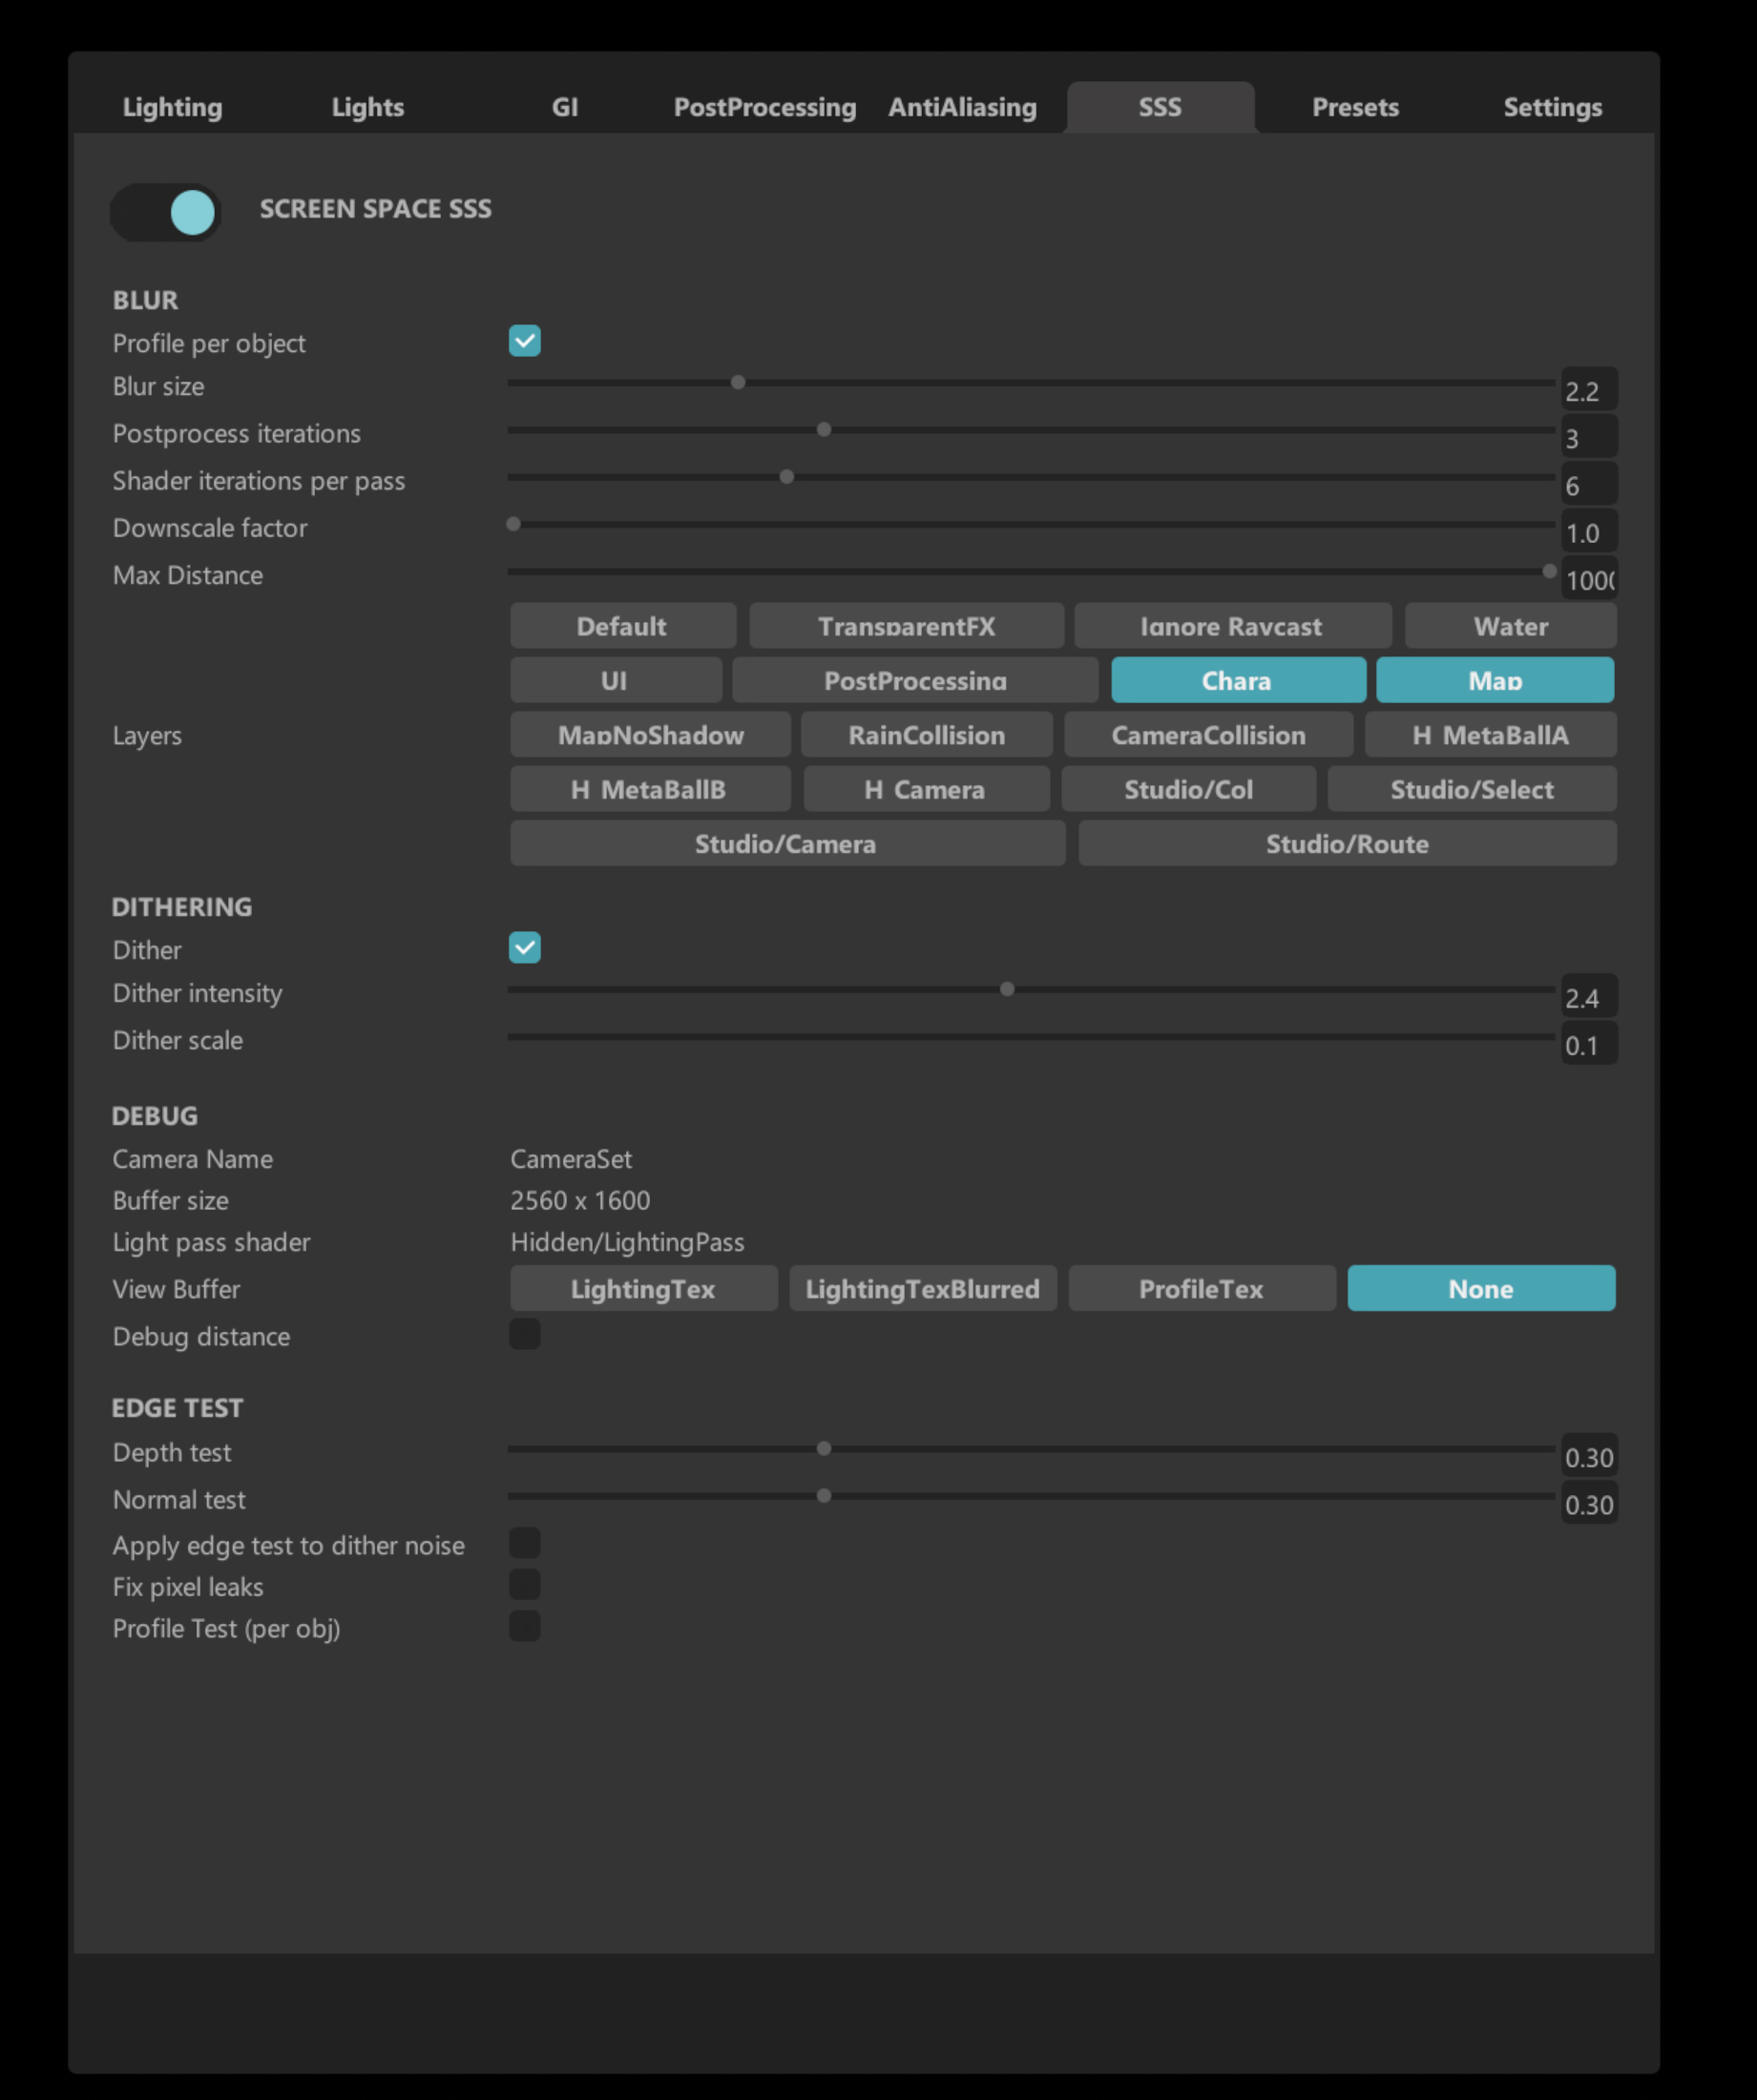Disable the Dither checkbox
1757x2100 pixels.
coord(524,947)
